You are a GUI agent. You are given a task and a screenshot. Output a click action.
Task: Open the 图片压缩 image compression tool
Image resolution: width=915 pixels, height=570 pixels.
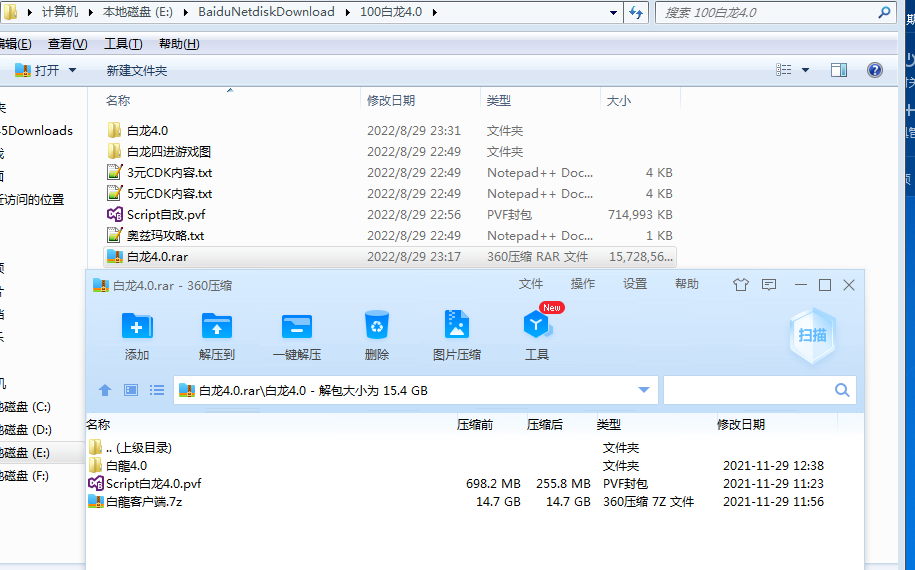click(456, 324)
